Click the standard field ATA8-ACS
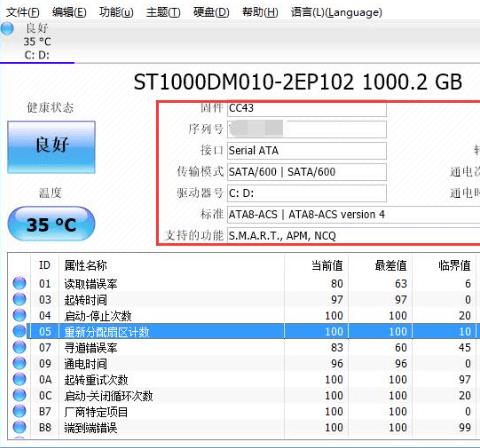This screenshot has width=480, height=448. point(353,214)
